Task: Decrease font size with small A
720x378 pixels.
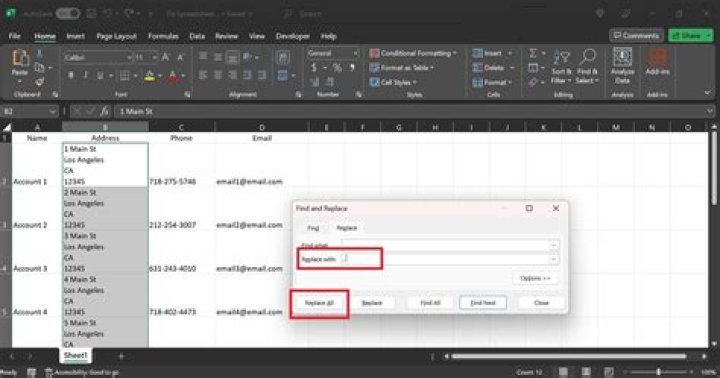Action: tap(180, 57)
